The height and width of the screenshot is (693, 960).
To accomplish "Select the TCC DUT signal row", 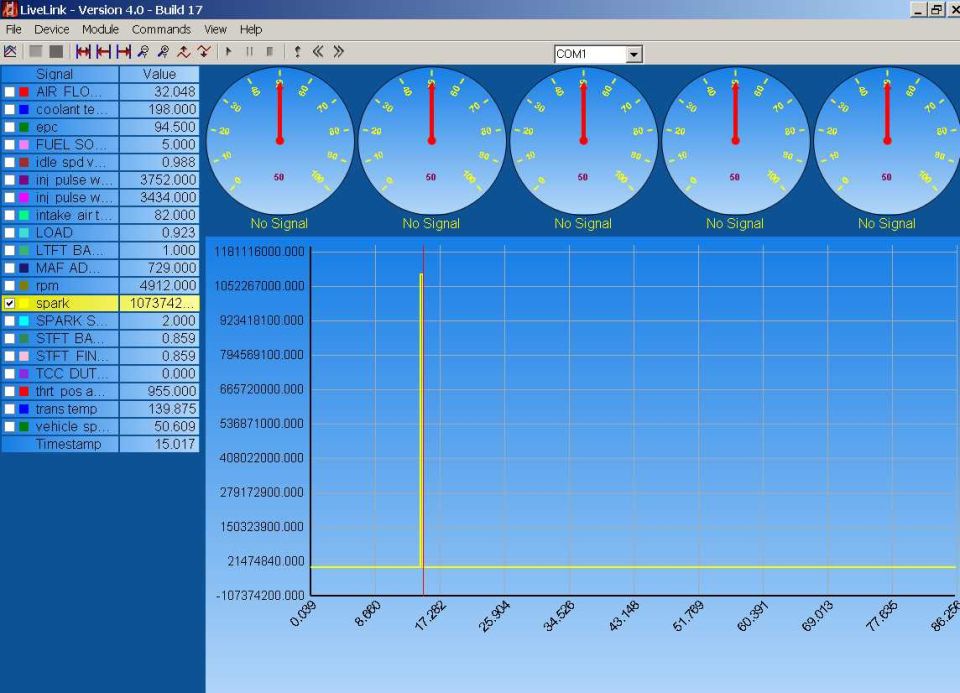I will click(x=100, y=373).
